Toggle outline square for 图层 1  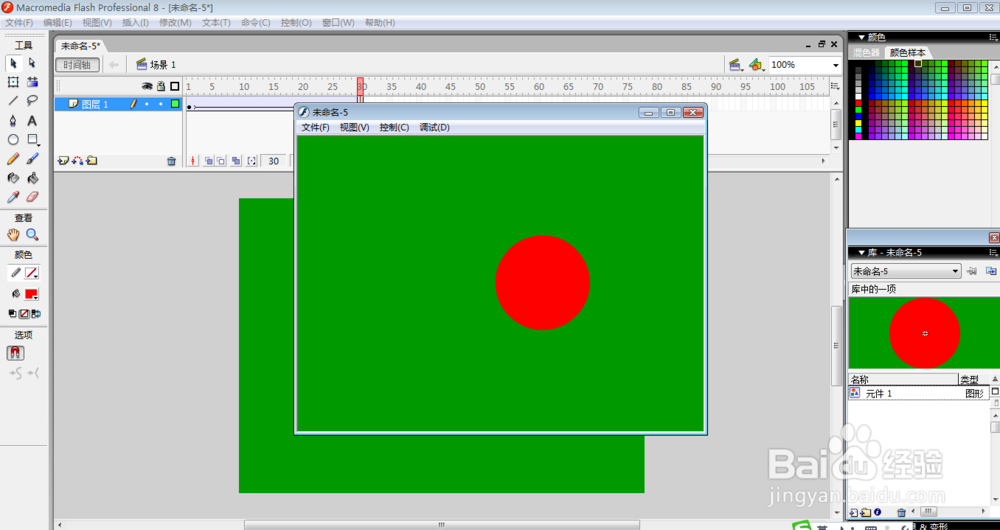[175, 104]
